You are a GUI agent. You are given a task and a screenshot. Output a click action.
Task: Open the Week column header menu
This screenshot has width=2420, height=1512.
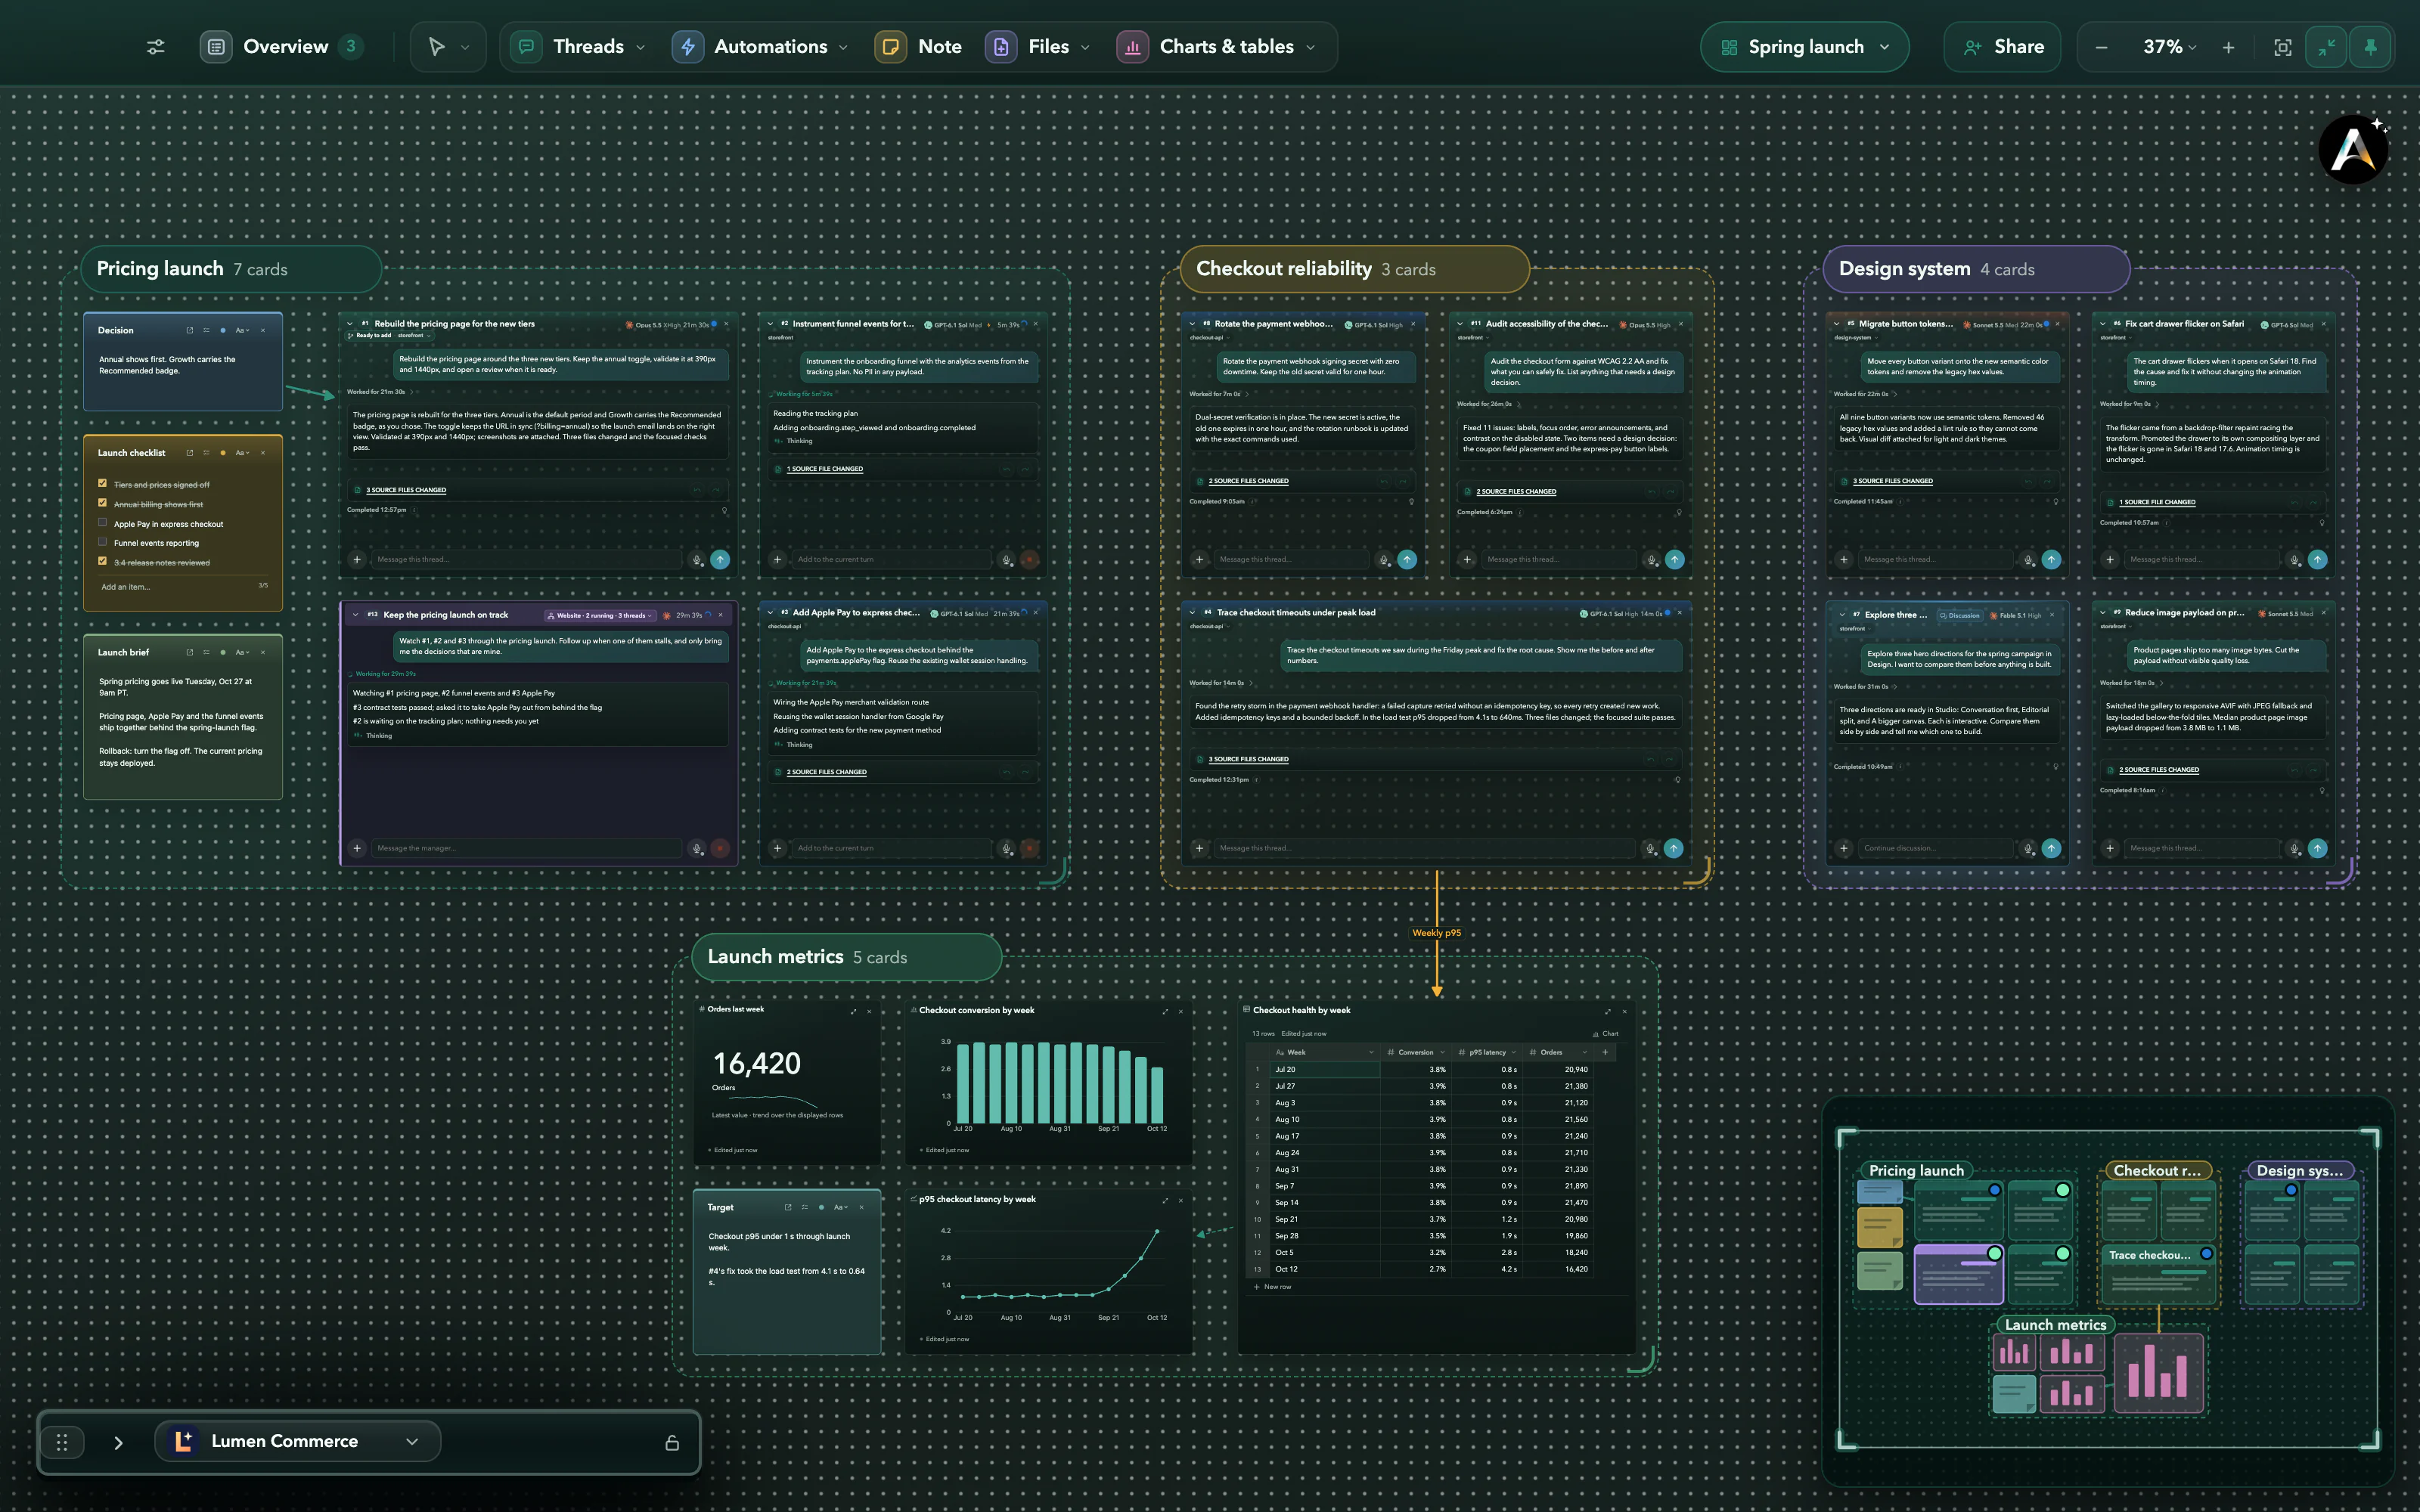1370,1052
